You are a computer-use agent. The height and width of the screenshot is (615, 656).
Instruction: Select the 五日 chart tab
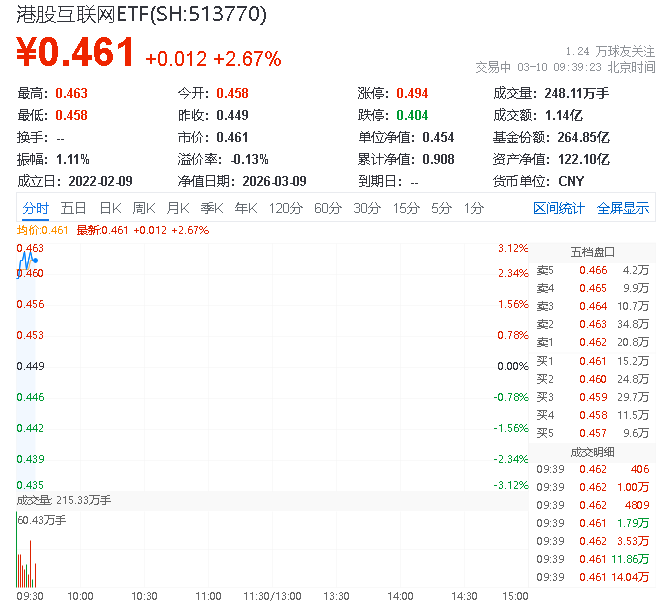(73, 208)
